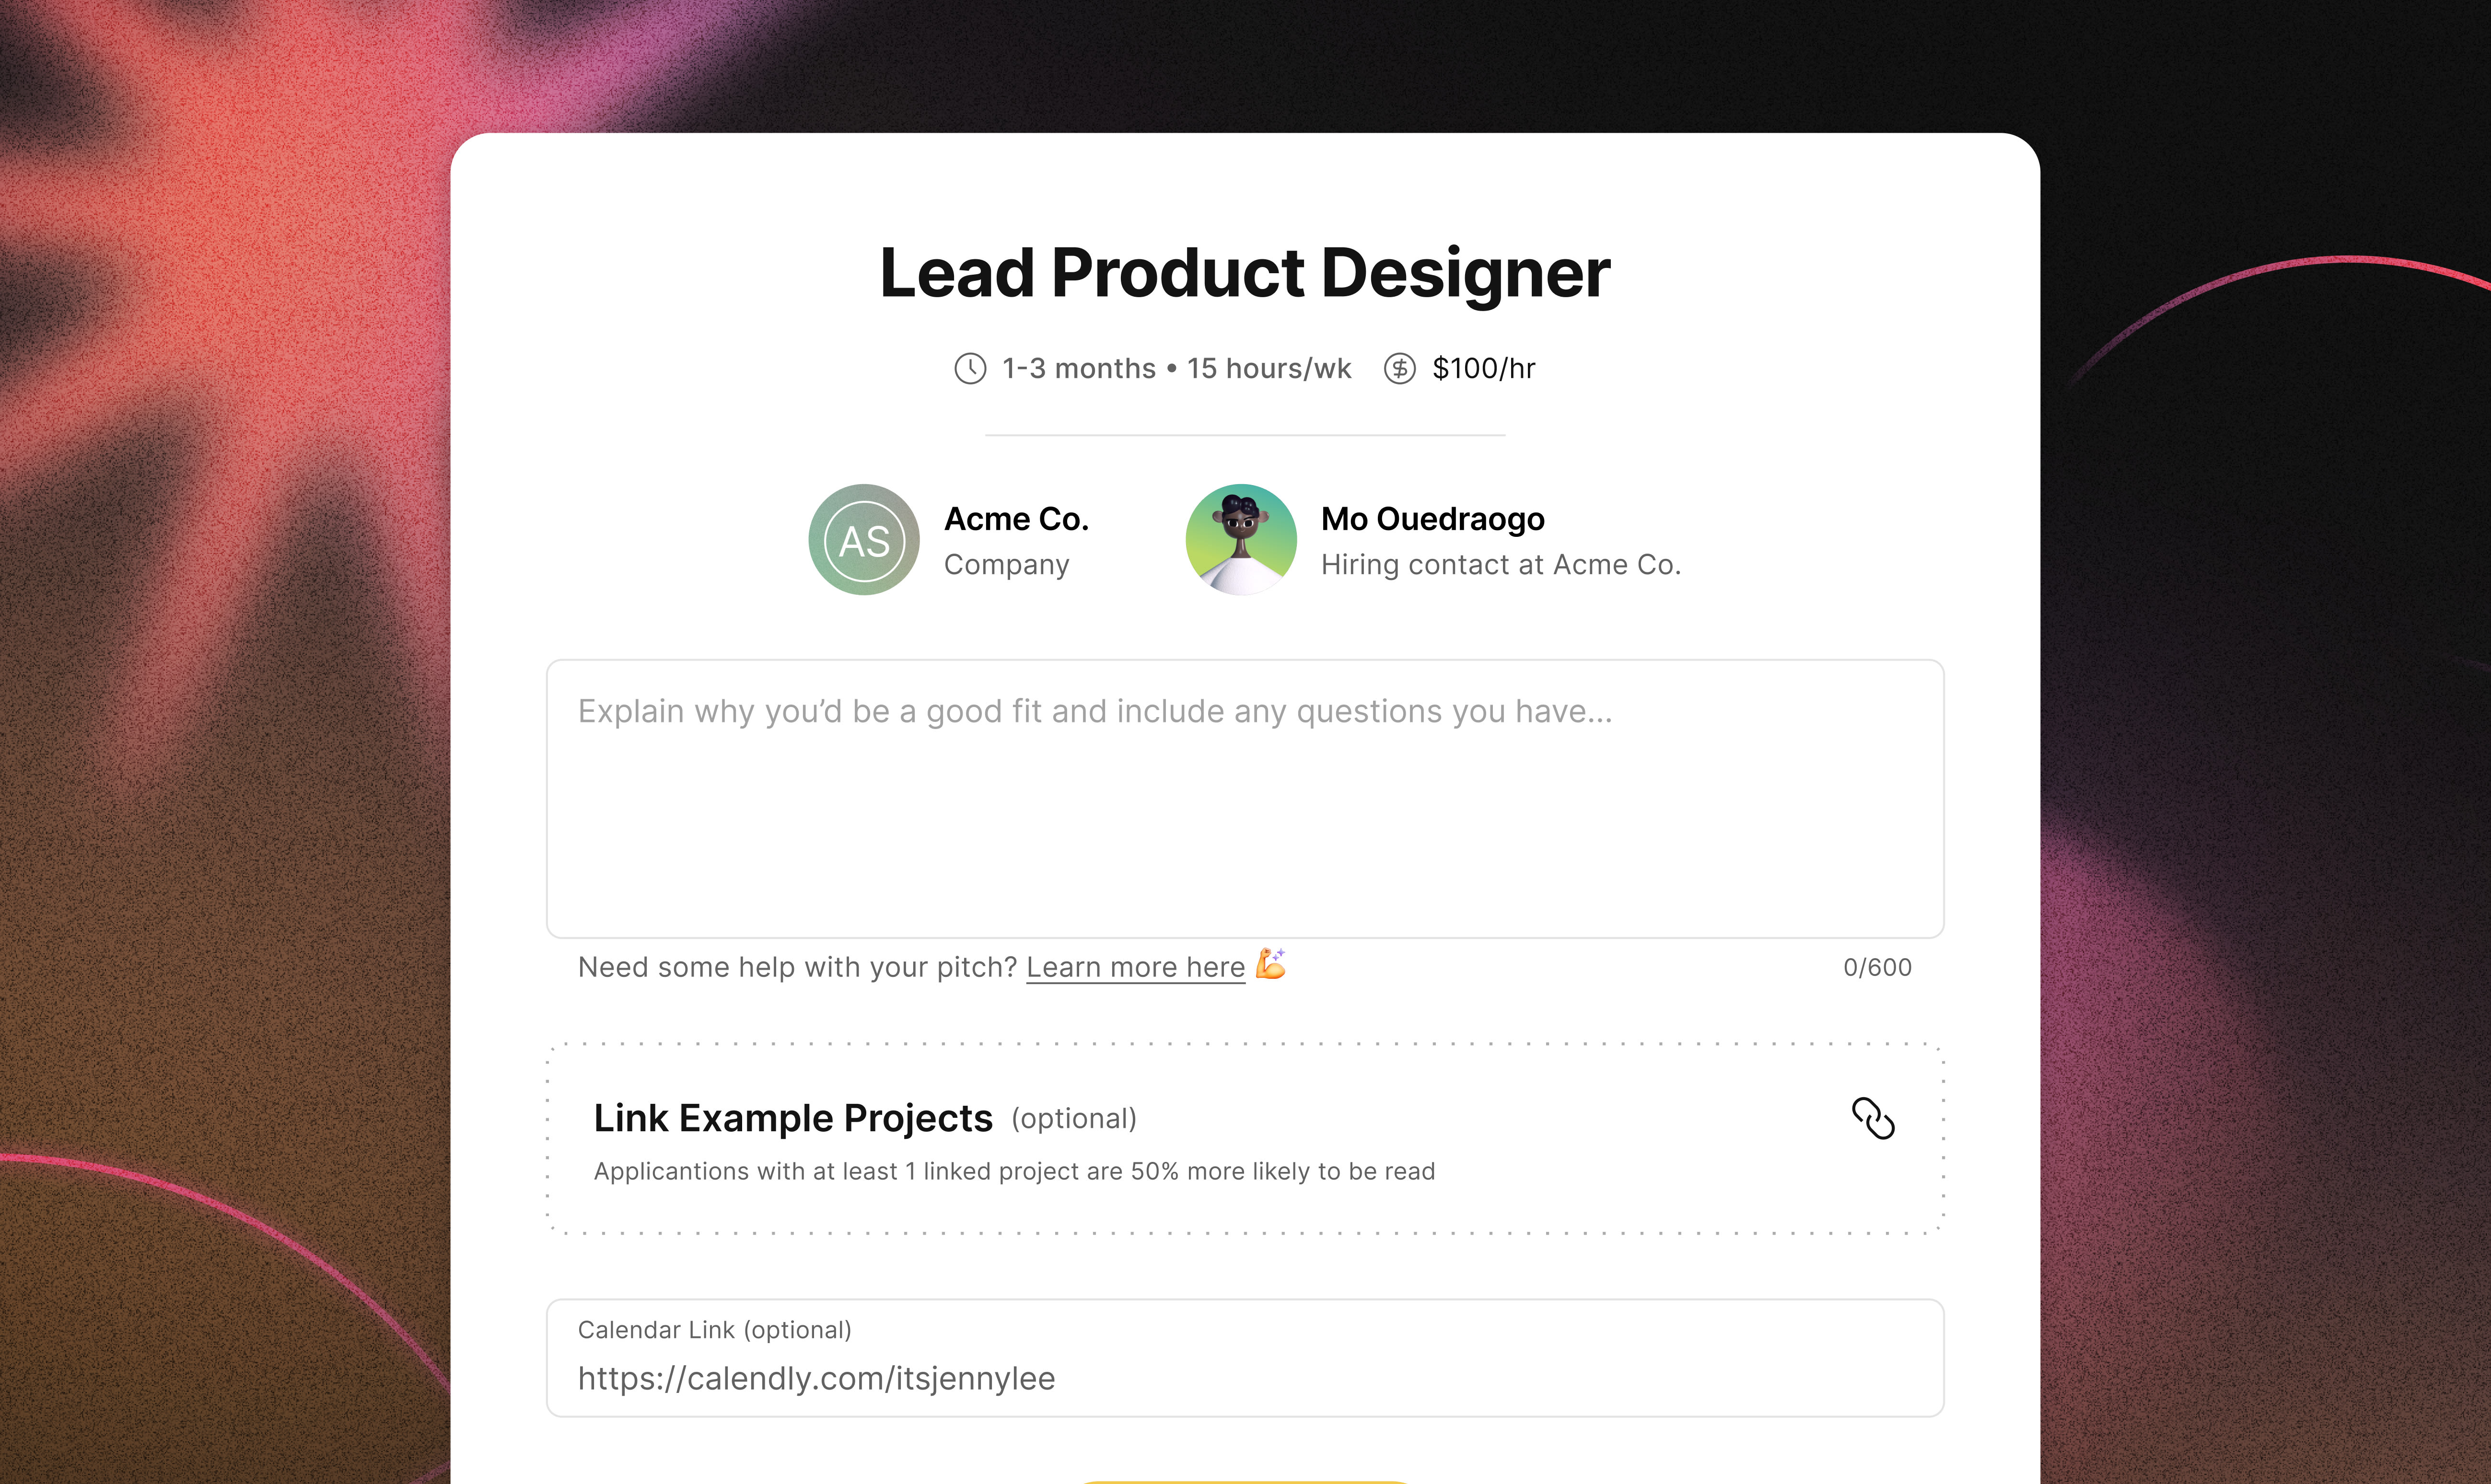The width and height of the screenshot is (2491, 1484).
Task: Open Mo Ouedraogo's profile picture
Action: 1241,540
